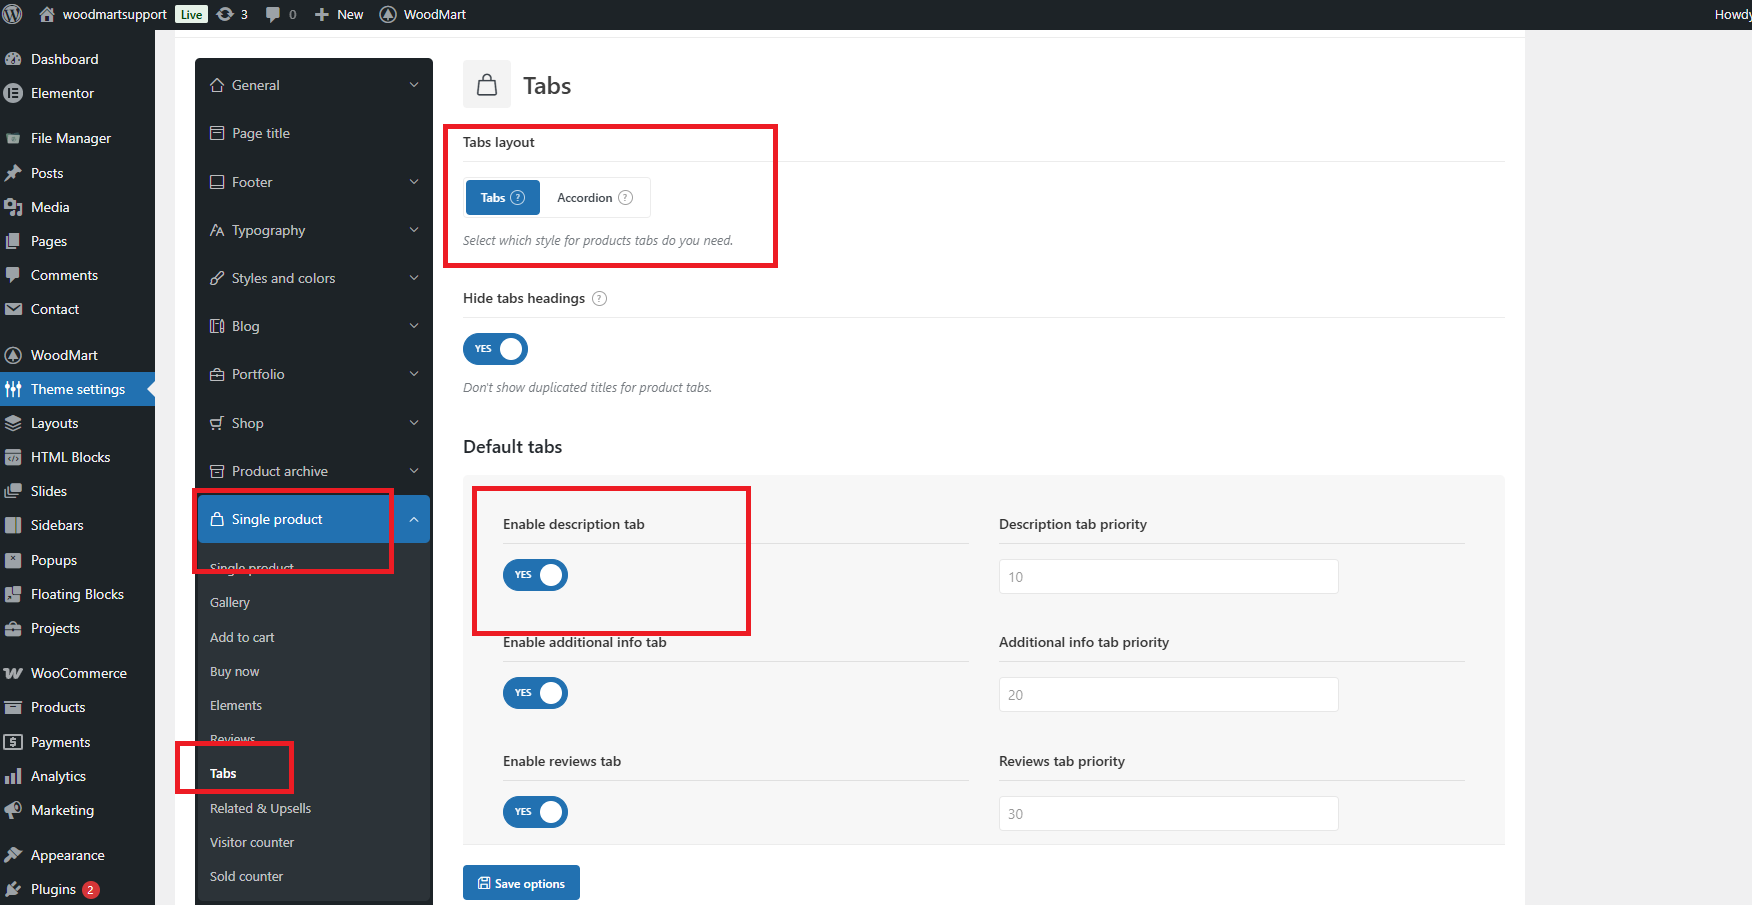Image resolution: width=1752 pixels, height=905 pixels.
Task: Open the Elements submenu item
Action: click(236, 705)
